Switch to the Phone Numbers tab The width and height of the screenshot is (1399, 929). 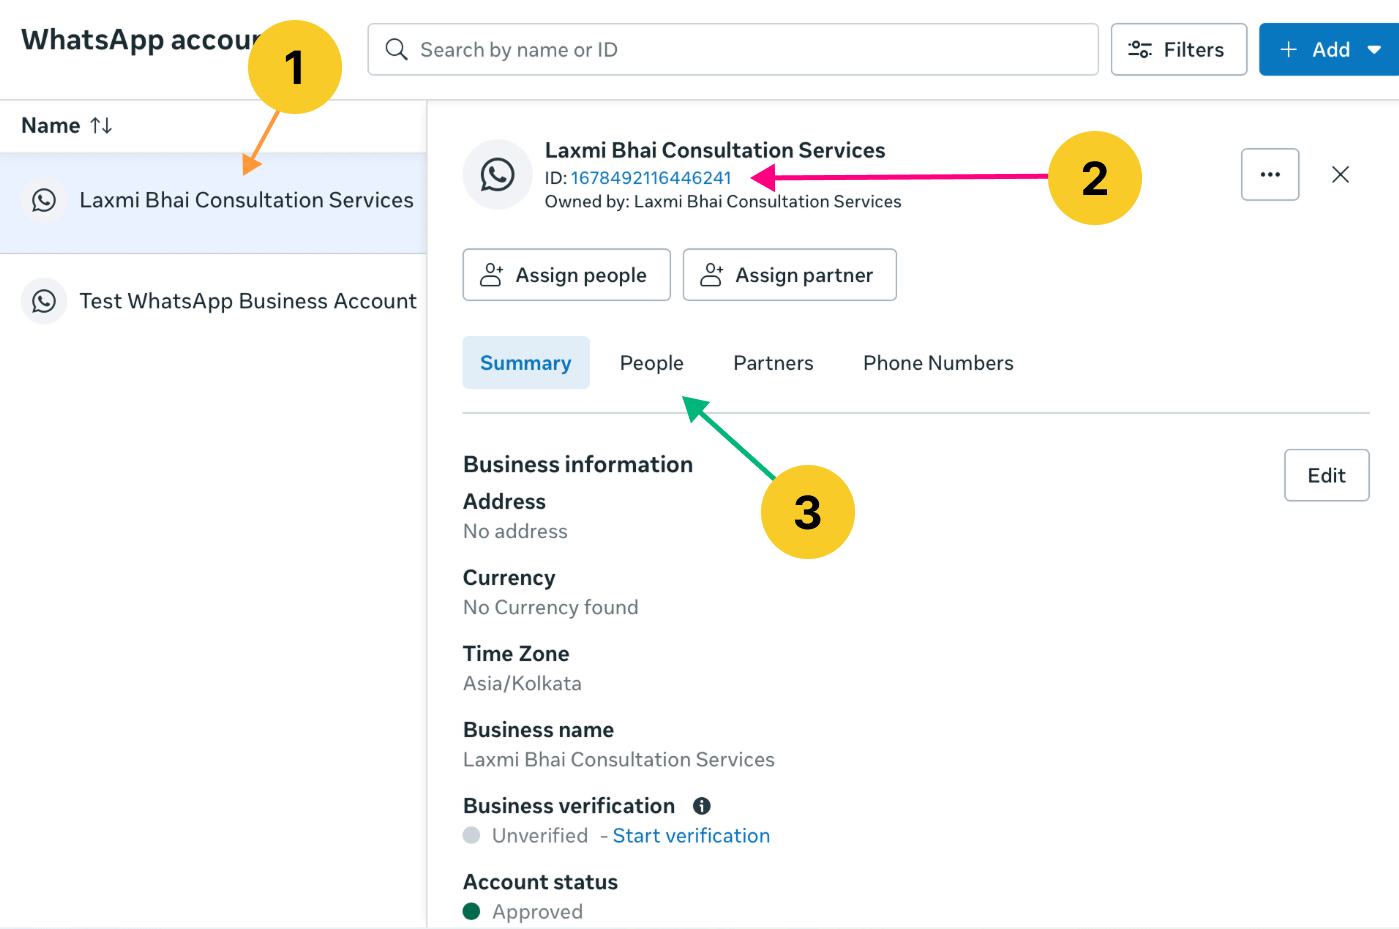938,363
